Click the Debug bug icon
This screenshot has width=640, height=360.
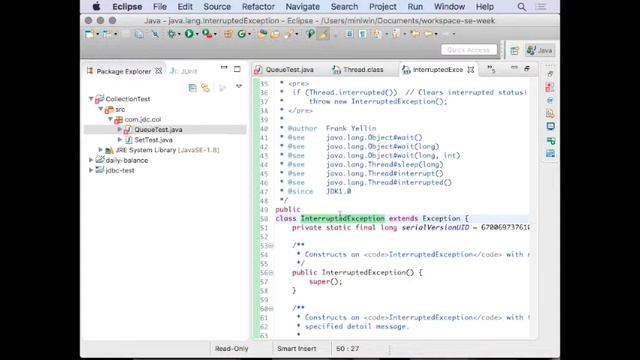pyautogui.click(x=172, y=34)
